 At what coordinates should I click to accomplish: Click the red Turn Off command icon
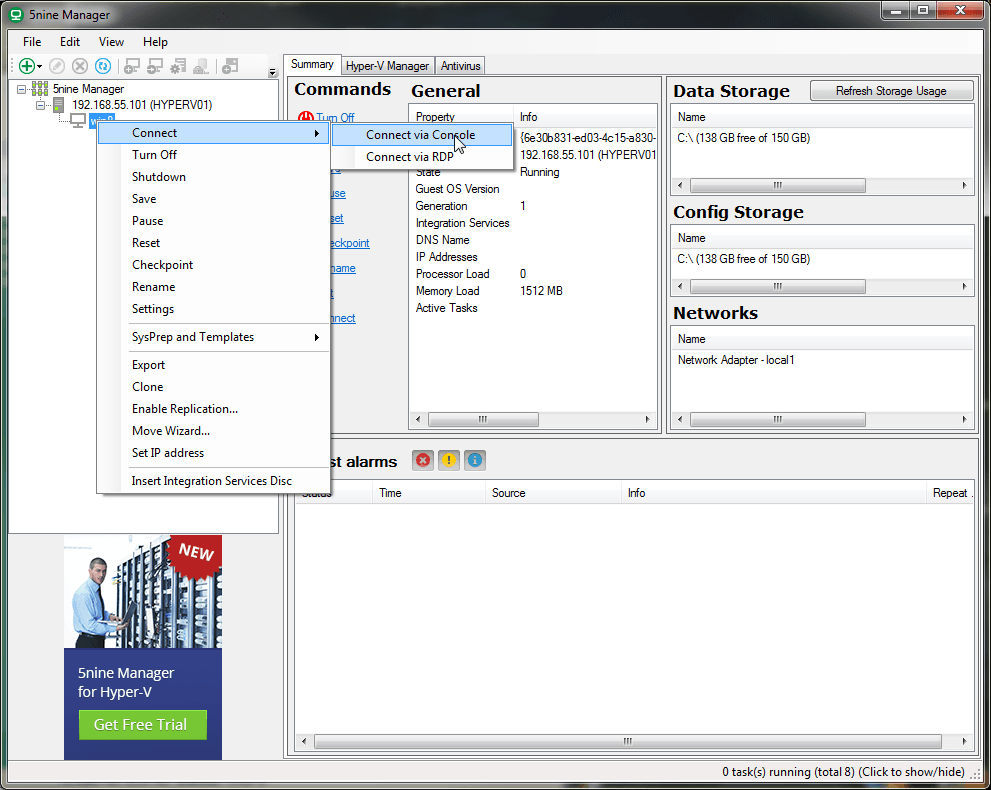point(307,118)
